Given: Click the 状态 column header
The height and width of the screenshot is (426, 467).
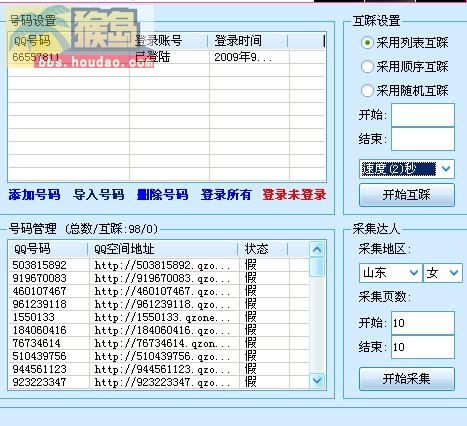Looking at the screenshot, I should point(263,249).
